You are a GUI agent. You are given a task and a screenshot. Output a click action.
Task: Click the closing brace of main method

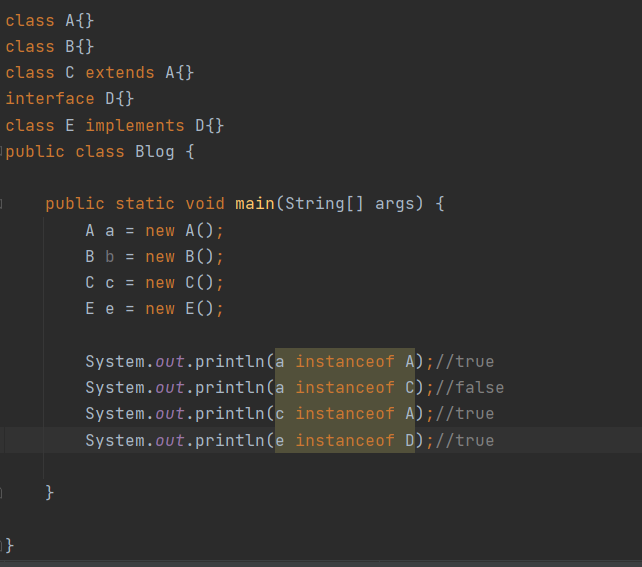(50, 492)
